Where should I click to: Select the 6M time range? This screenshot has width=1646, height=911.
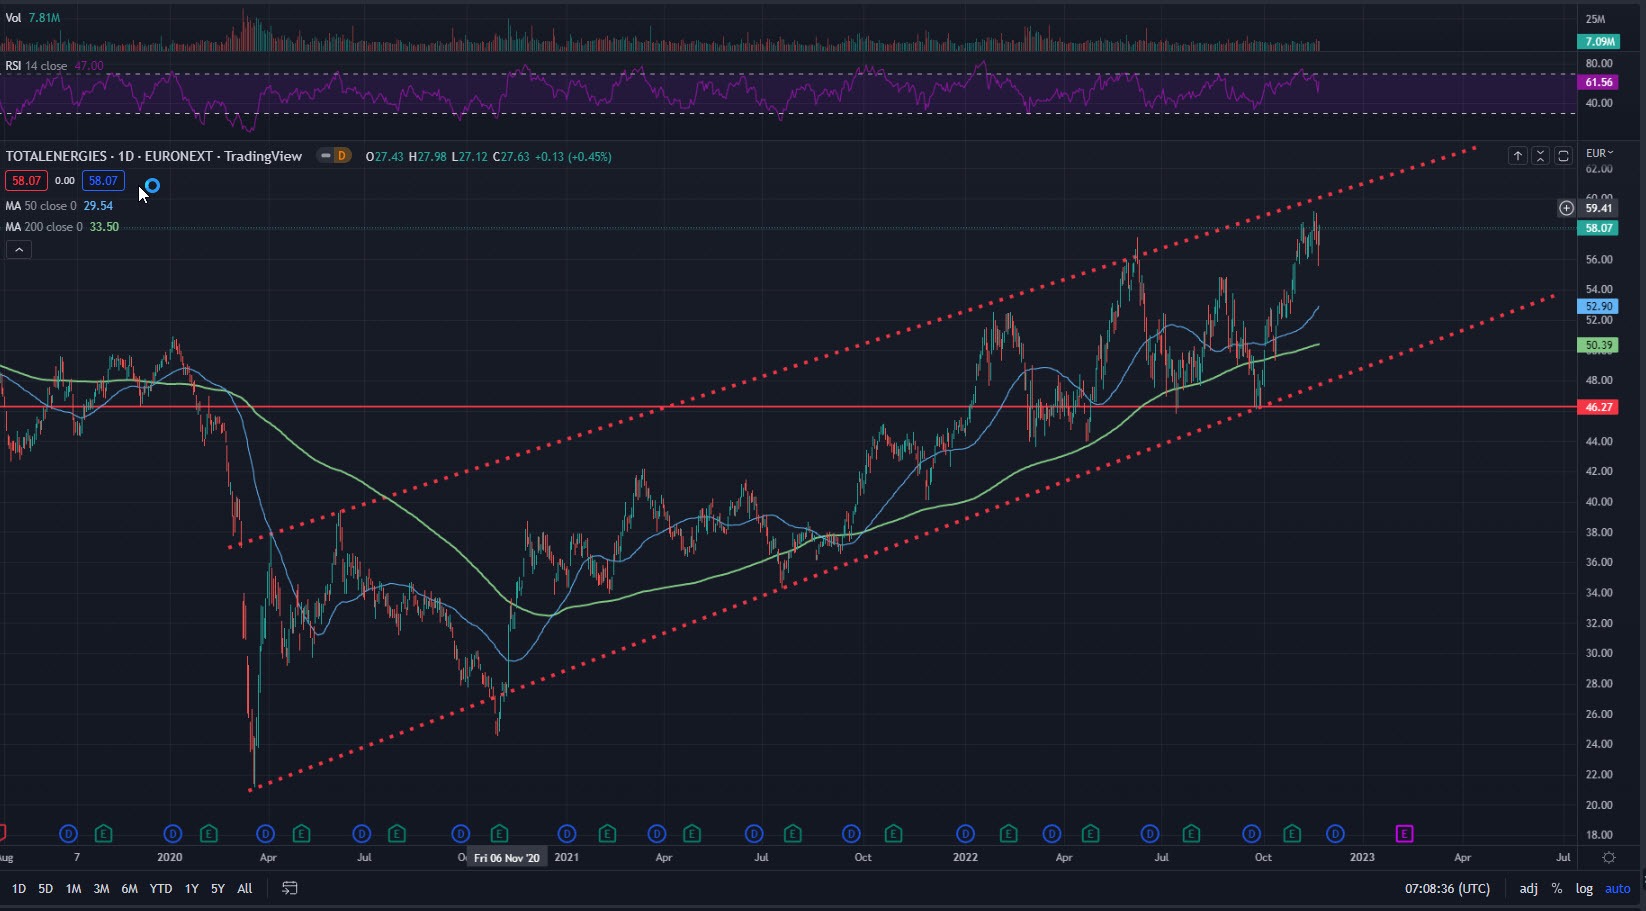click(x=129, y=888)
